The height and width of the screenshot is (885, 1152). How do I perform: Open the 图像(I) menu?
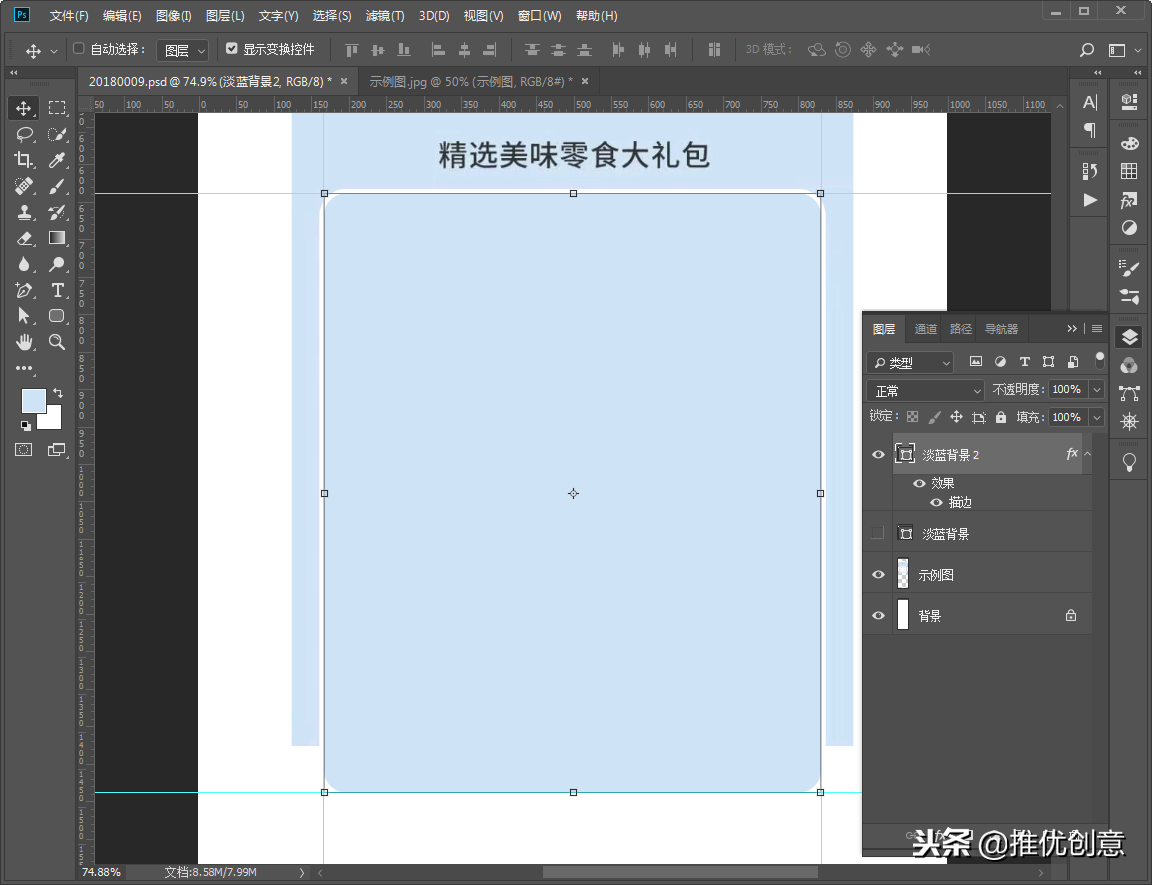coord(173,15)
